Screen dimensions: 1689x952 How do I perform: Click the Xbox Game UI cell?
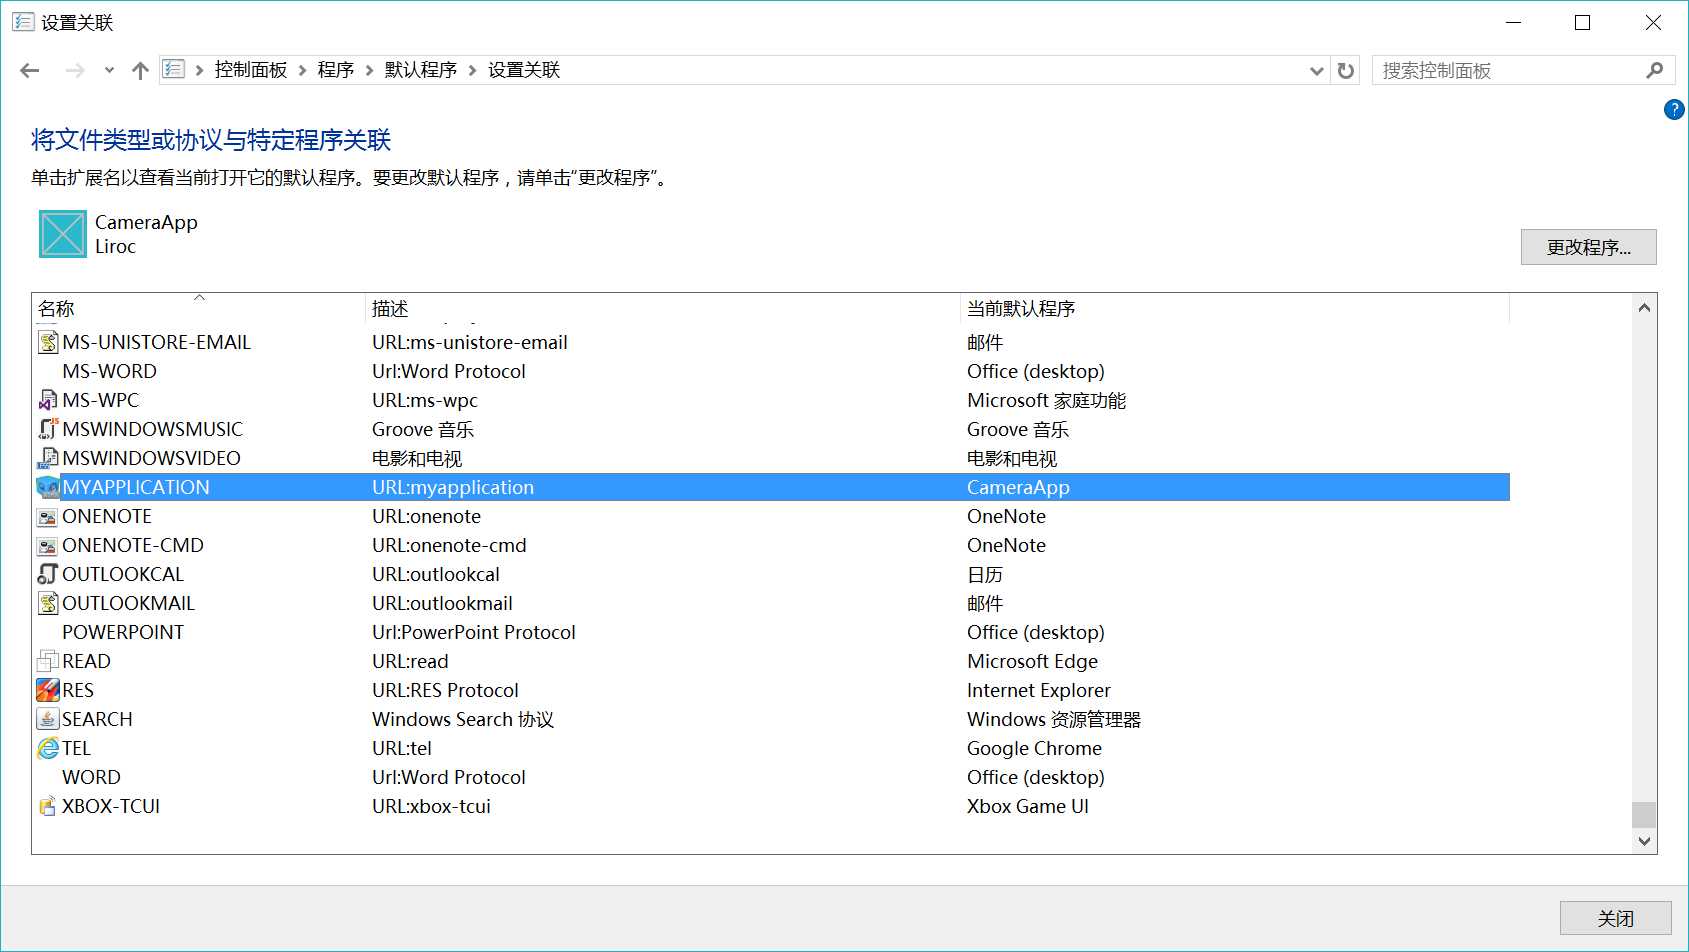(x=1027, y=806)
